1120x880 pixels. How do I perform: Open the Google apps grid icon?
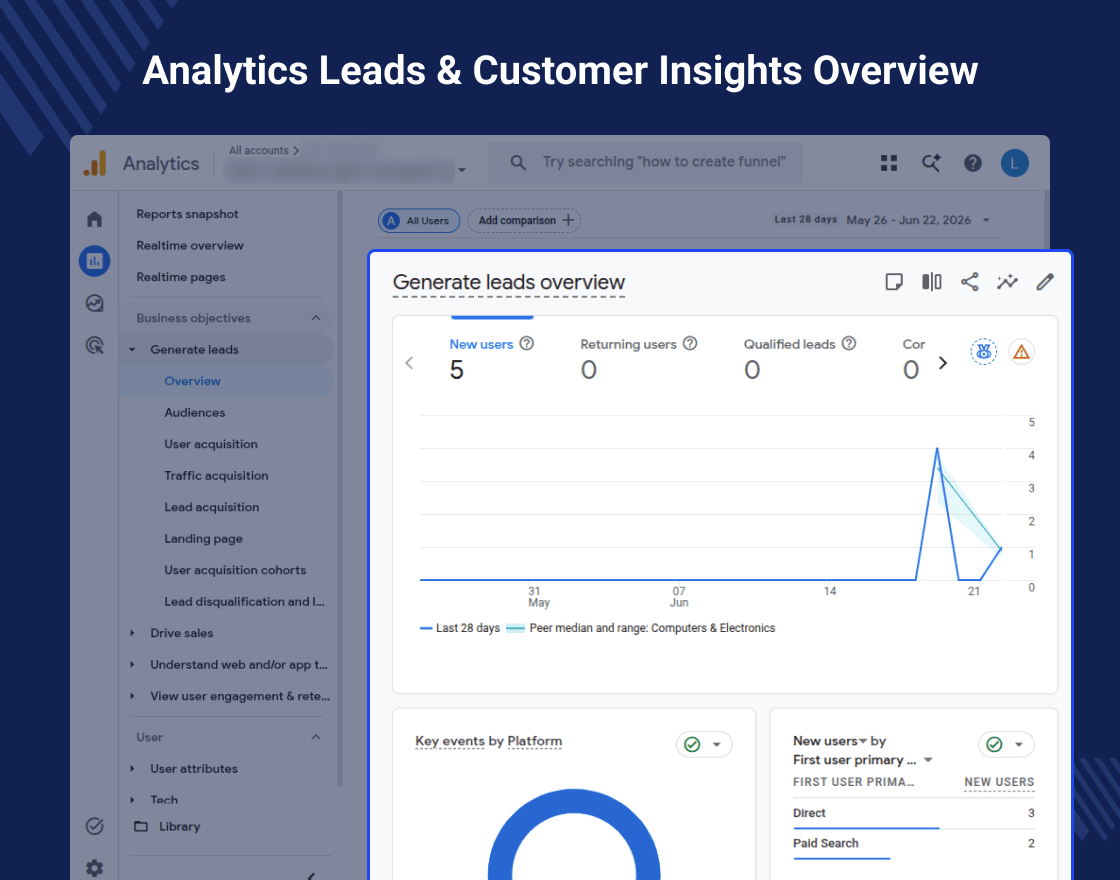889,164
